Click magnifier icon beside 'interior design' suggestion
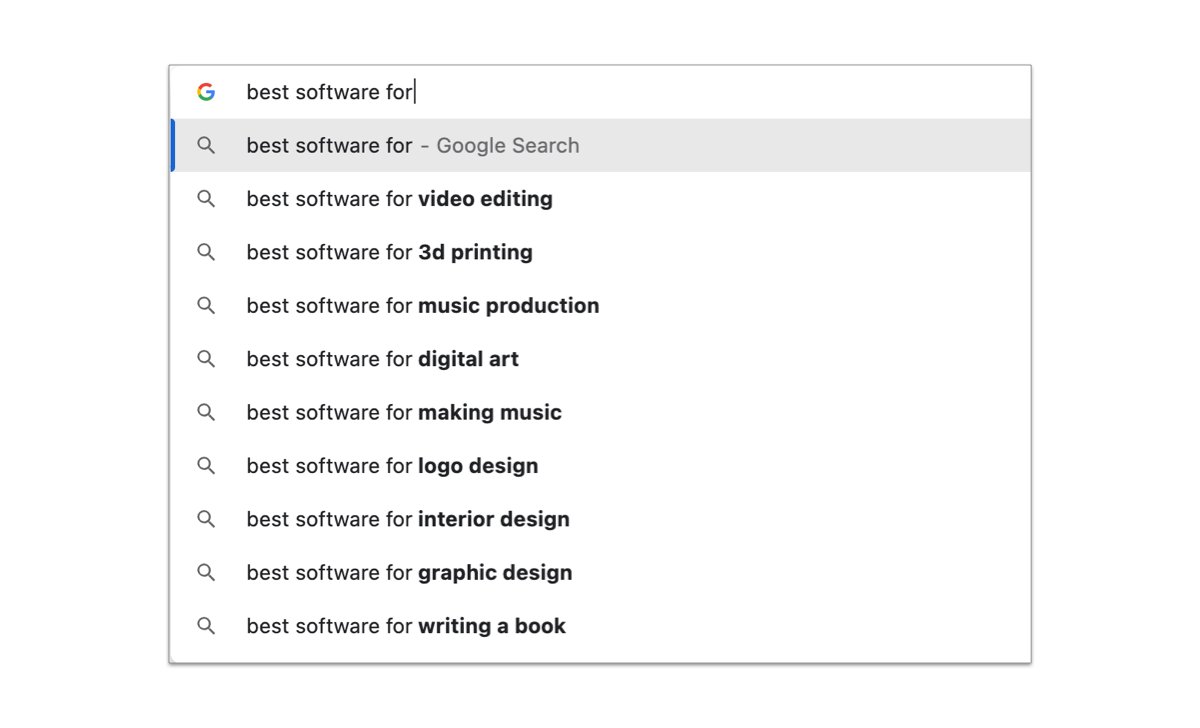Image resolution: width=1200 pixels, height=728 pixels. click(x=206, y=519)
